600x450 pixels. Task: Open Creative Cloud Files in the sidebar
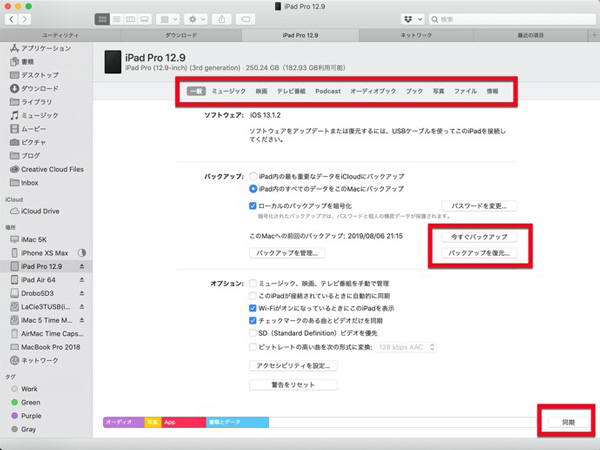coord(47,169)
